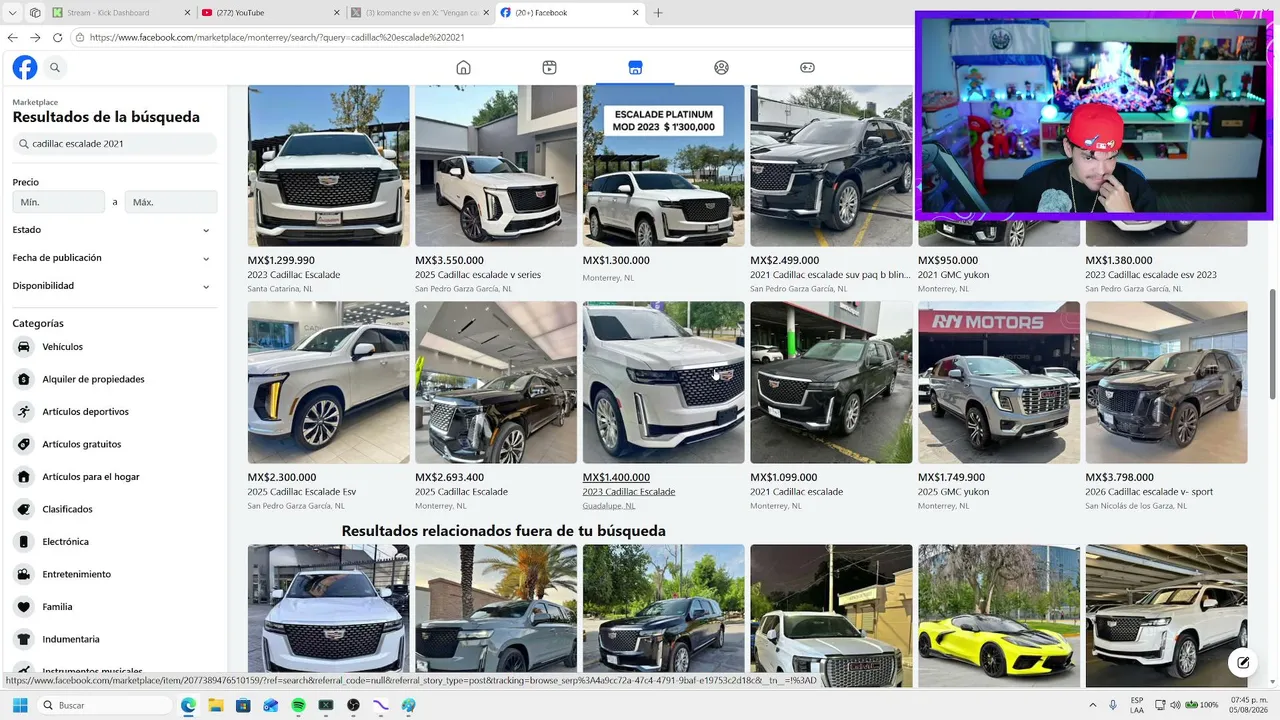Click the Marketplace search box with cadillac escalade 2021
The height and width of the screenshot is (720, 1280).
click(x=115, y=144)
